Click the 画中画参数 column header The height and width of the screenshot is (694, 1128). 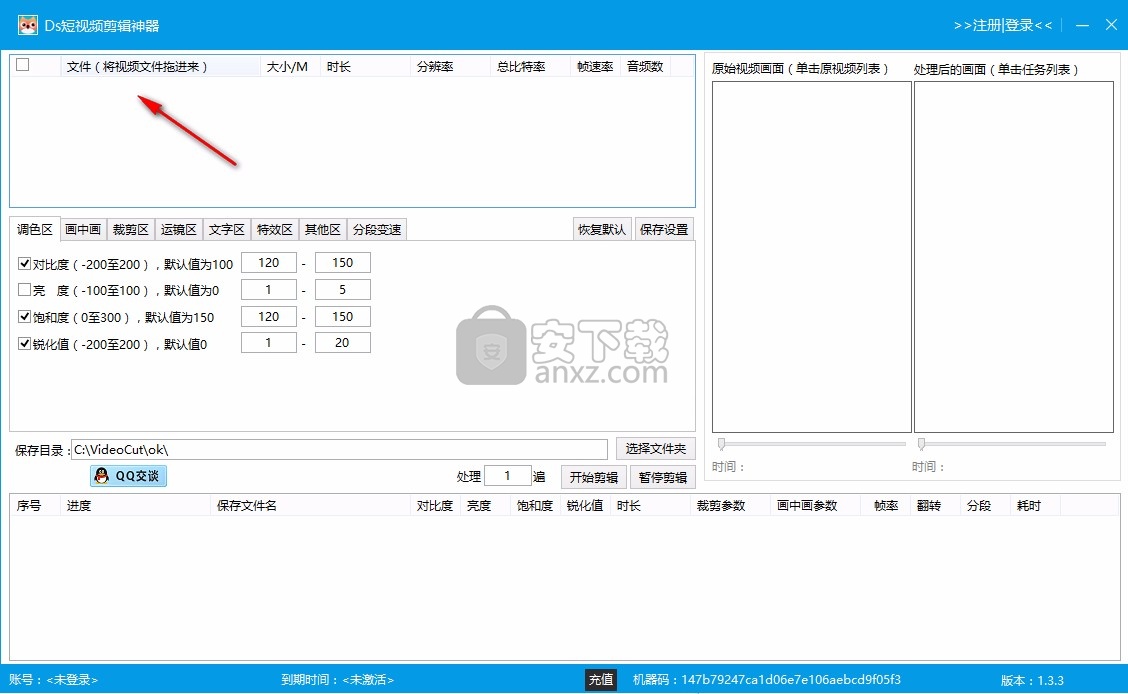[815, 506]
